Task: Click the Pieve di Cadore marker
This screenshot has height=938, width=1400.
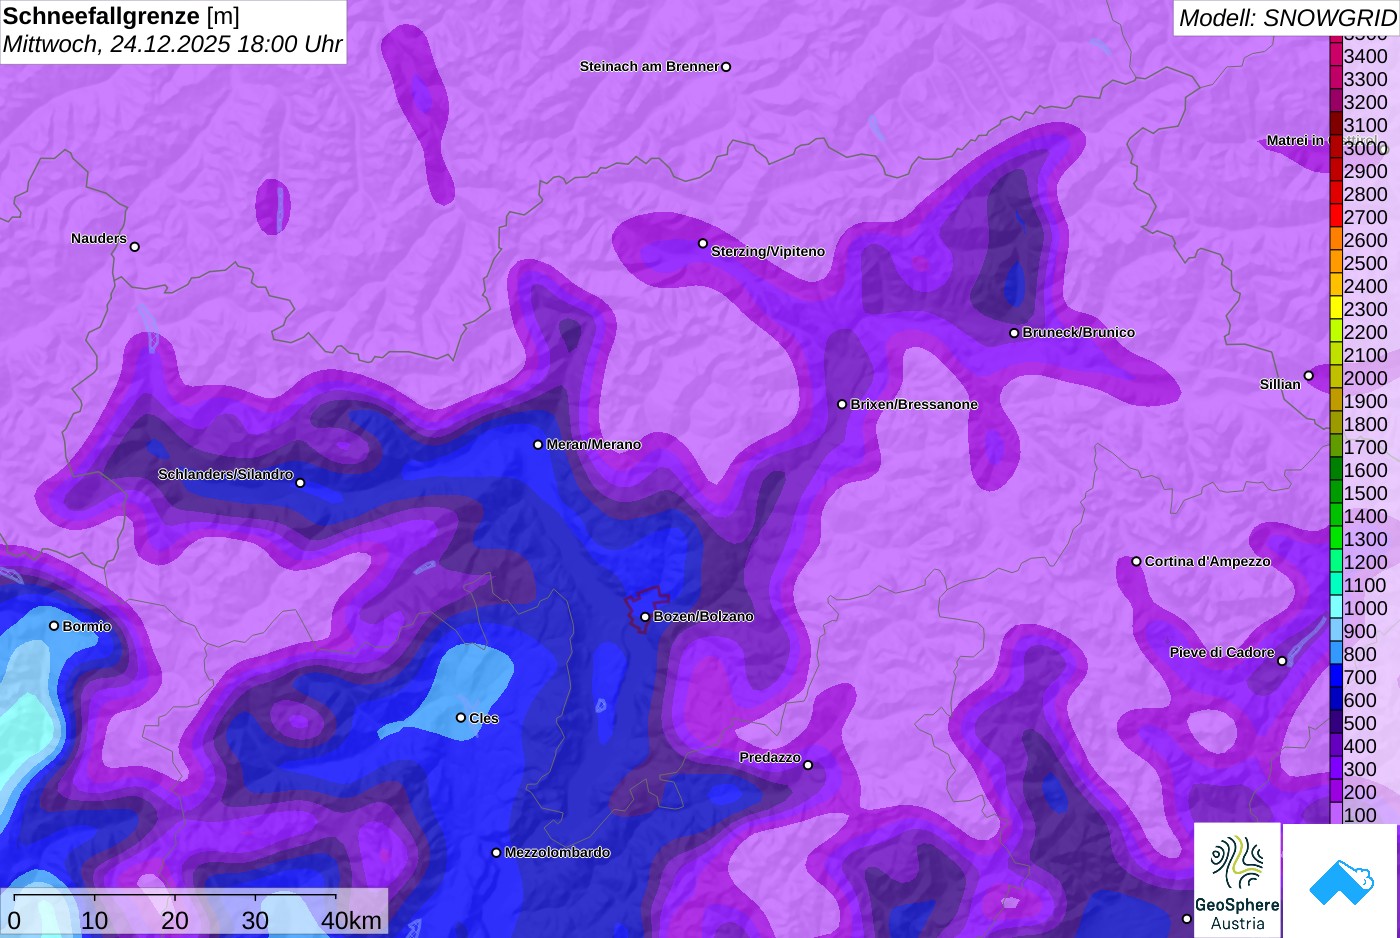Action: (1282, 660)
